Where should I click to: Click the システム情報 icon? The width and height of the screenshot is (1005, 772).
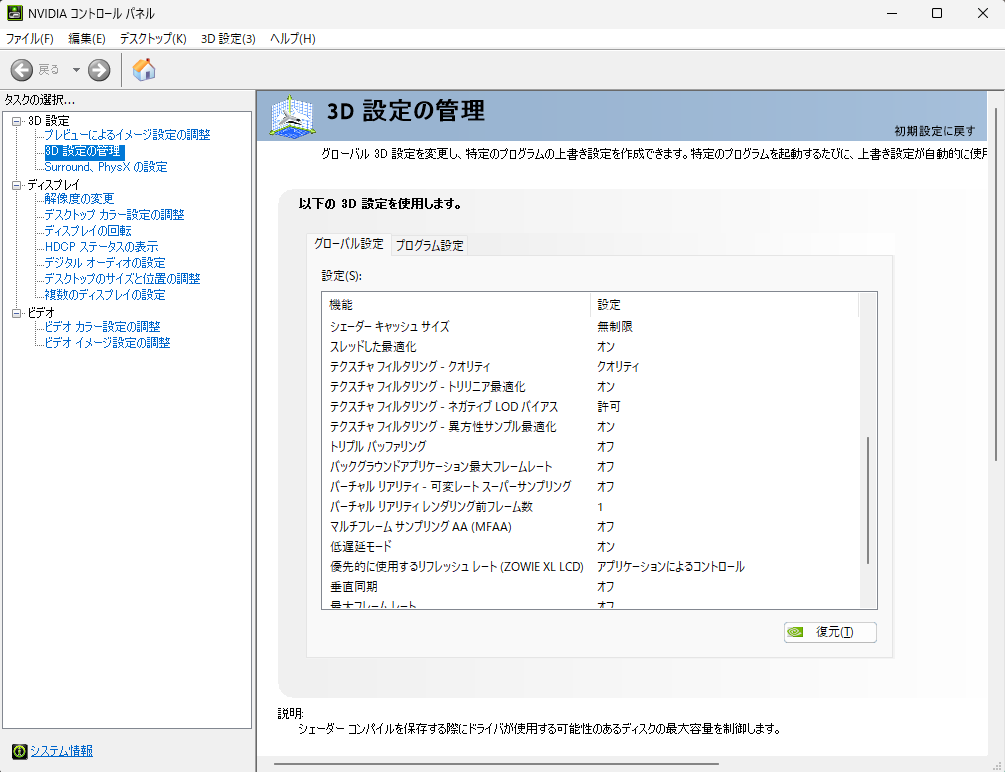point(19,751)
